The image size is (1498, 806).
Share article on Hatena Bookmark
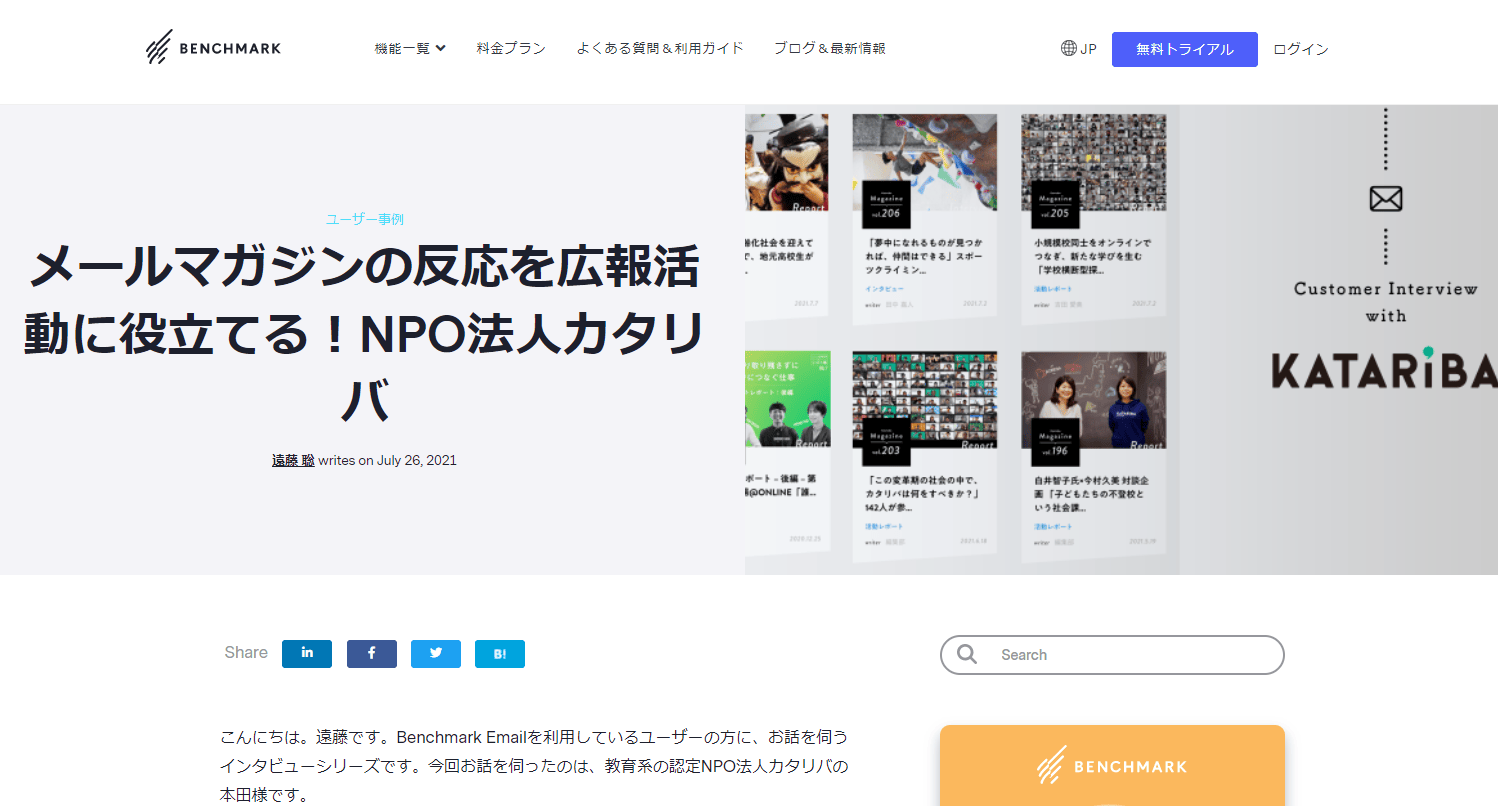pos(500,654)
